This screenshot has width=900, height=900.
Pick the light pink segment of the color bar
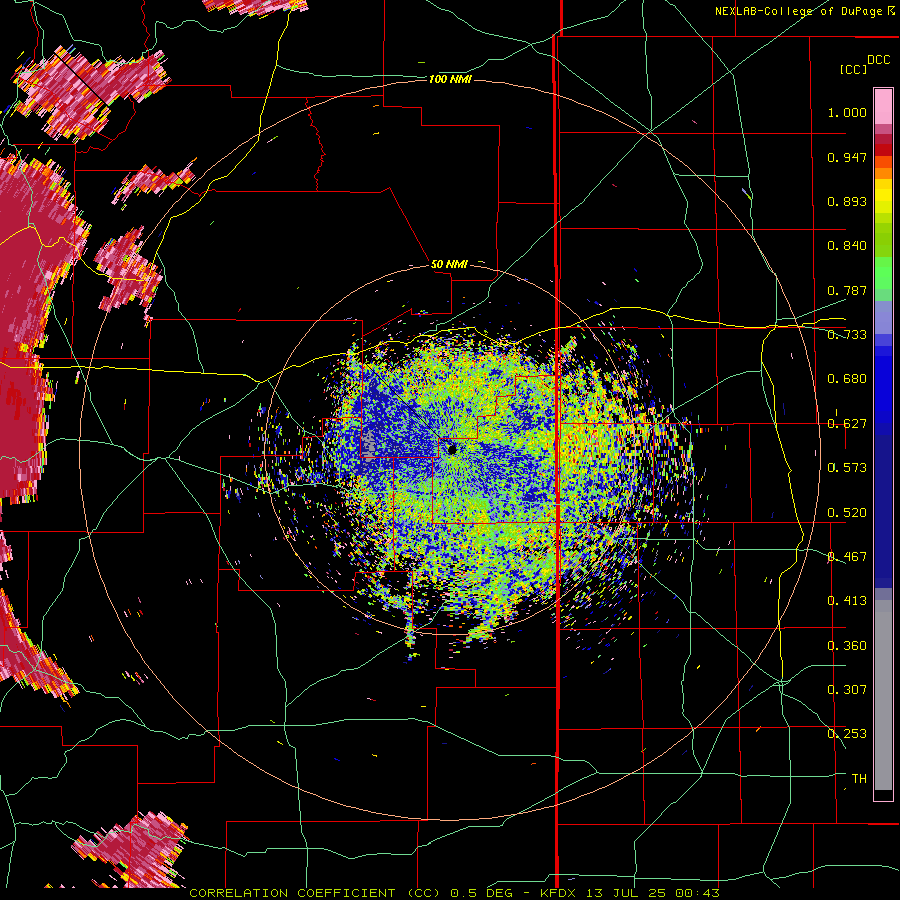[x=883, y=106]
